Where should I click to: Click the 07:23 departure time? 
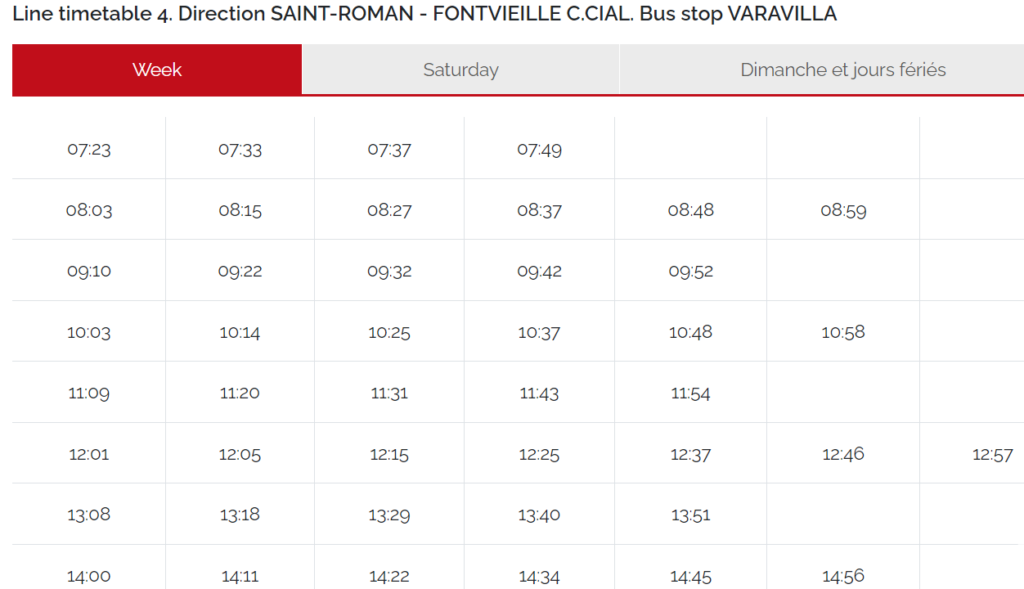pos(87,148)
